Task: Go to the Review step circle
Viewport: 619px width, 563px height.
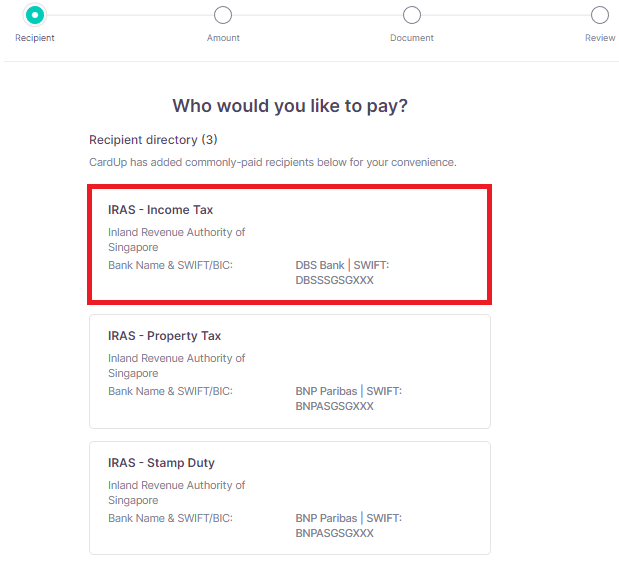Action: coord(599,15)
